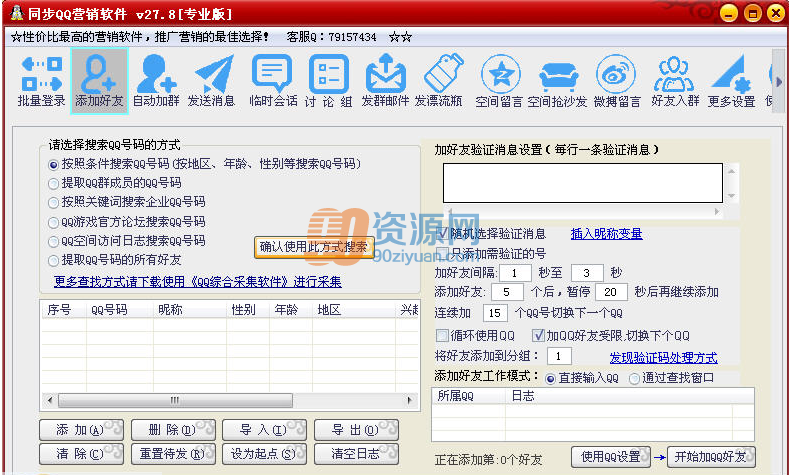This screenshot has height=475, width=789.
Task: Click the 添加好友 count field showing 5
Action: [507, 292]
